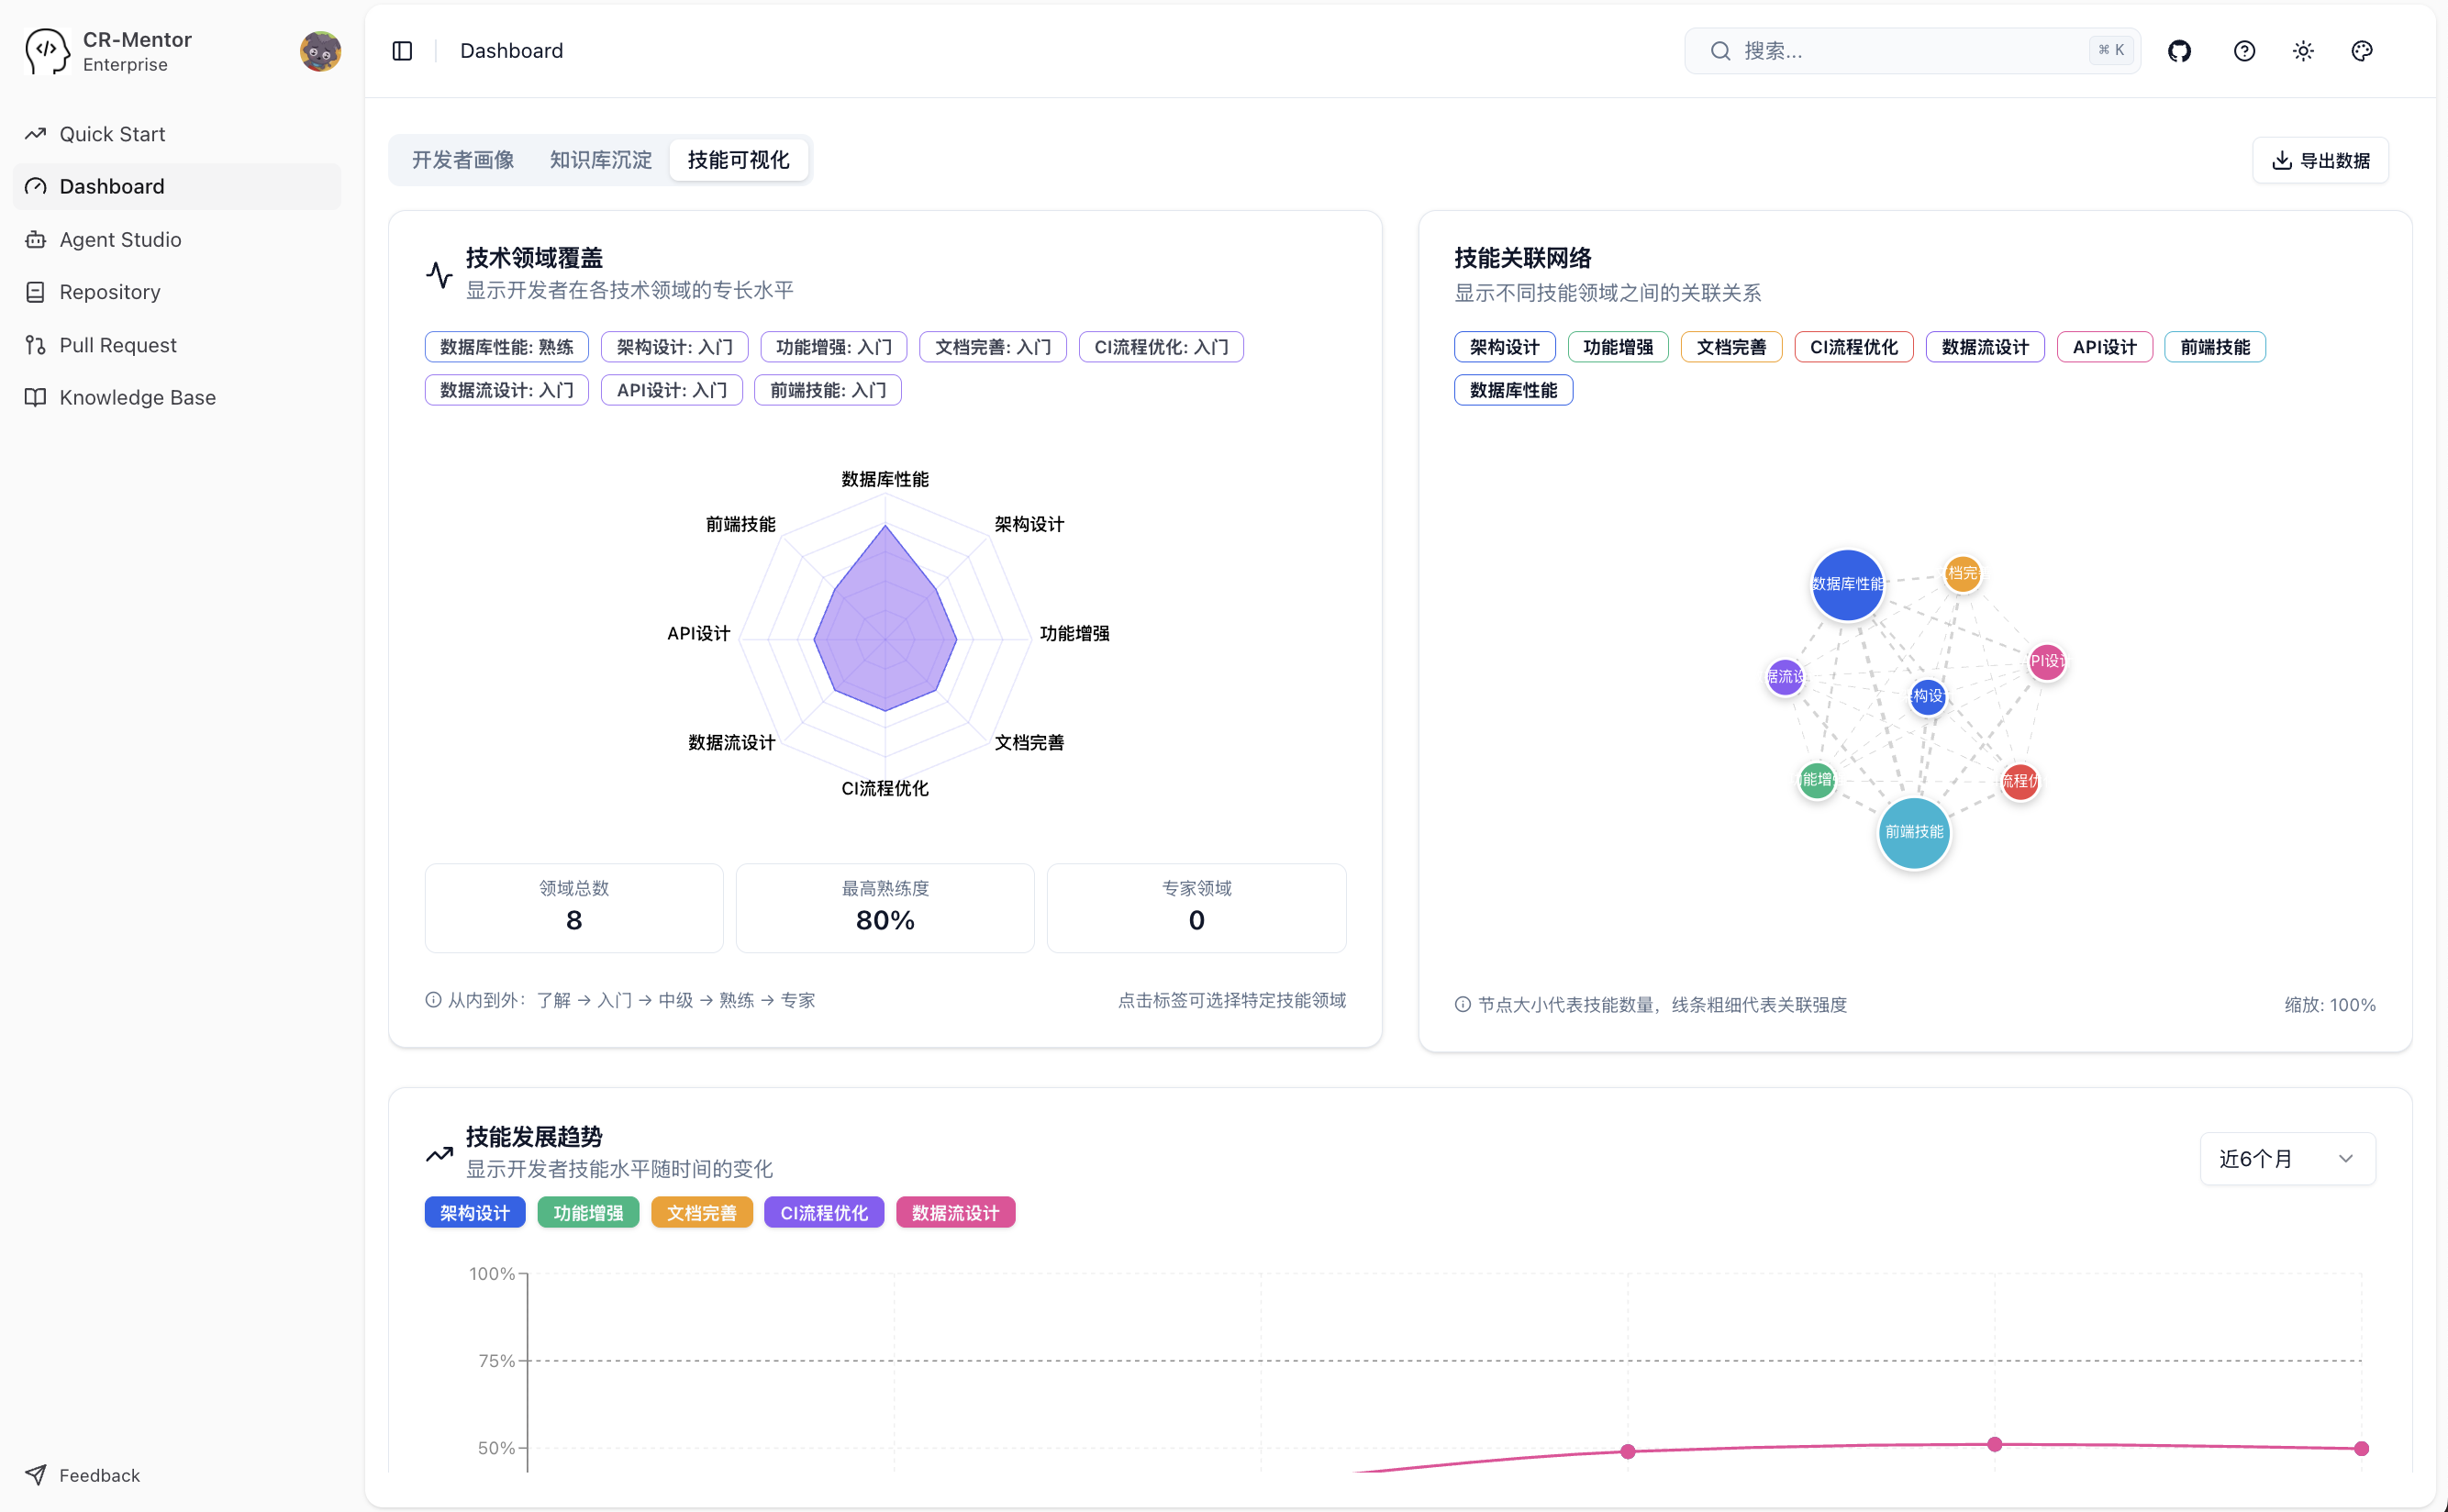Switch theme using the sun icon

coord(2303,50)
